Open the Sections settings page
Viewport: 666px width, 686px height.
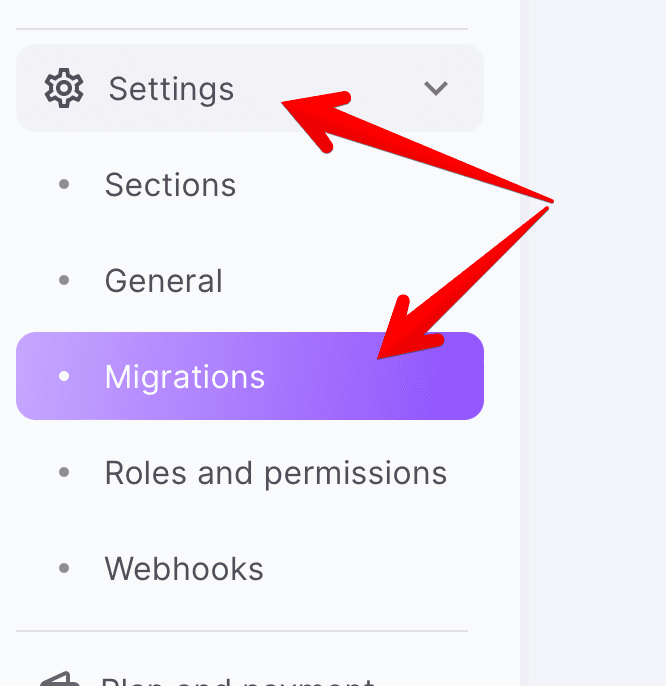[x=170, y=185]
